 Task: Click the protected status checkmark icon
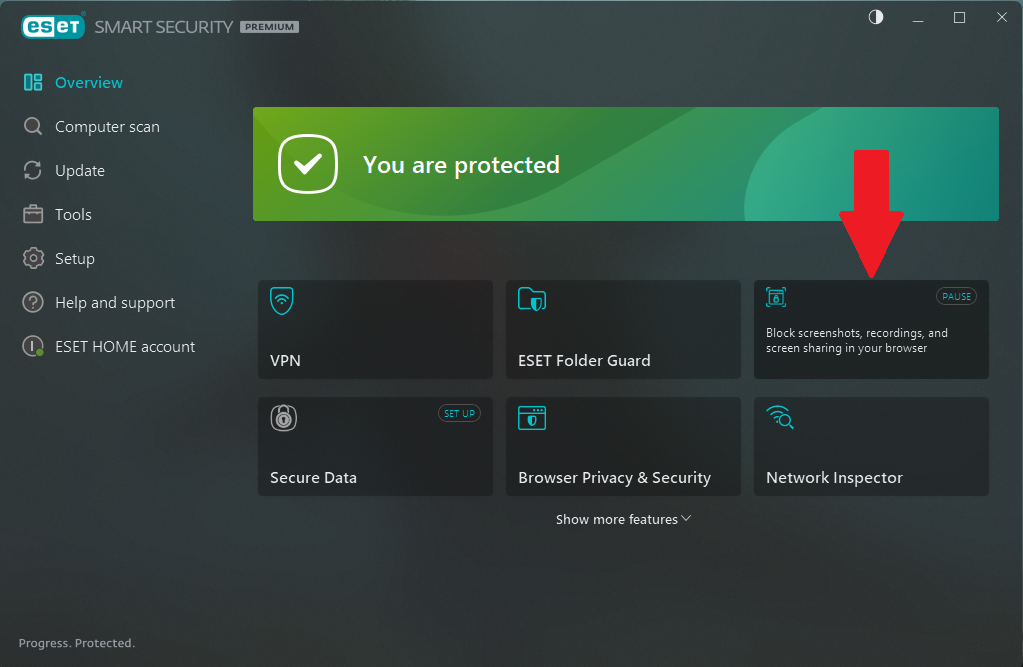tap(308, 164)
